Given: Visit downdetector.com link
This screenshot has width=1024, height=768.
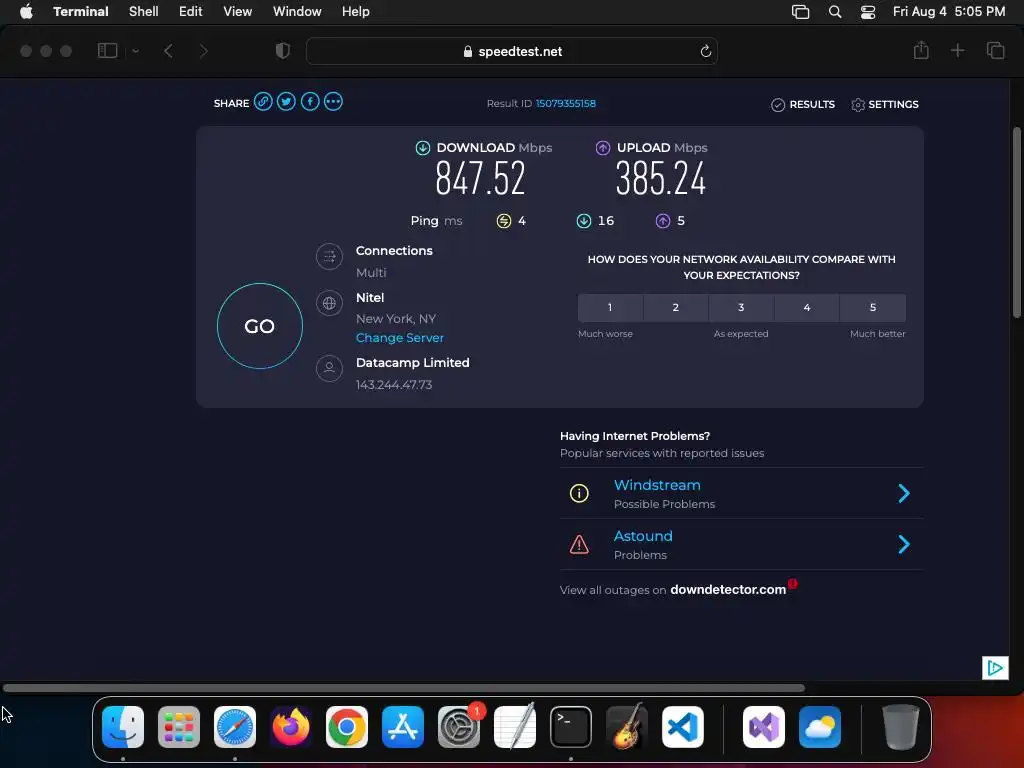Looking at the screenshot, I should click(x=728, y=589).
